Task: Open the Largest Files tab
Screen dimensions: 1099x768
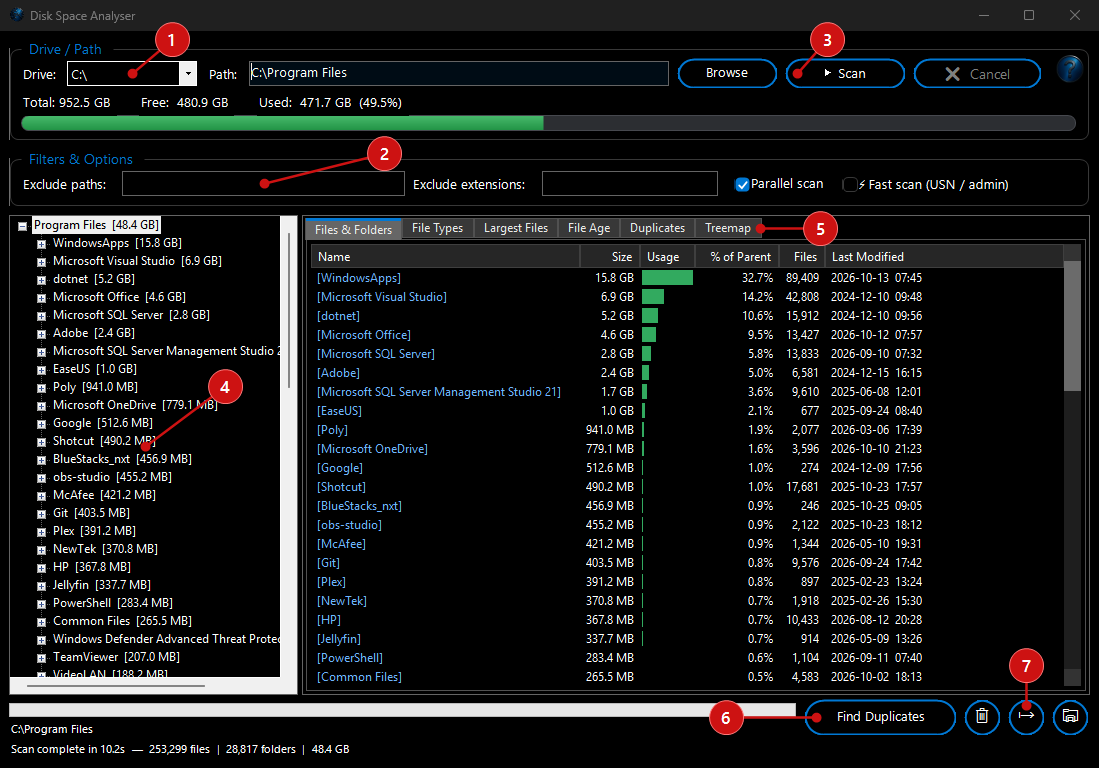Action: coord(516,228)
